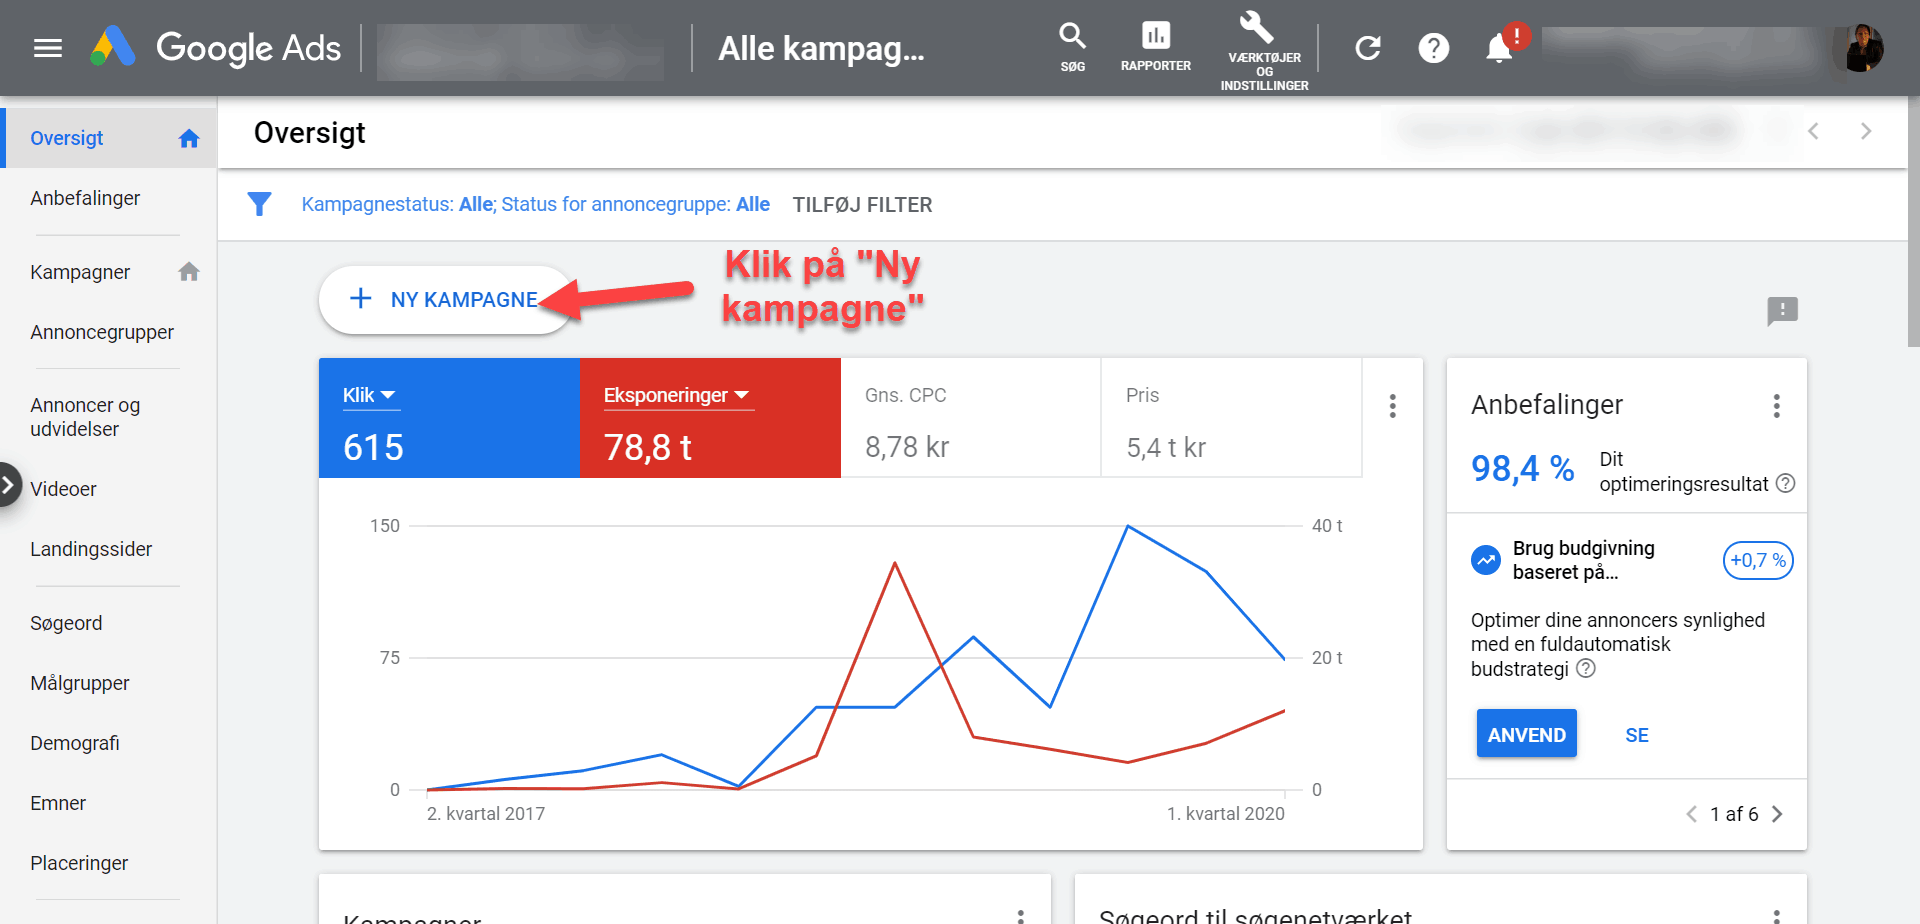The image size is (1920, 924).
Task: Click the blurred account name field
Action: [x=520, y=51]
